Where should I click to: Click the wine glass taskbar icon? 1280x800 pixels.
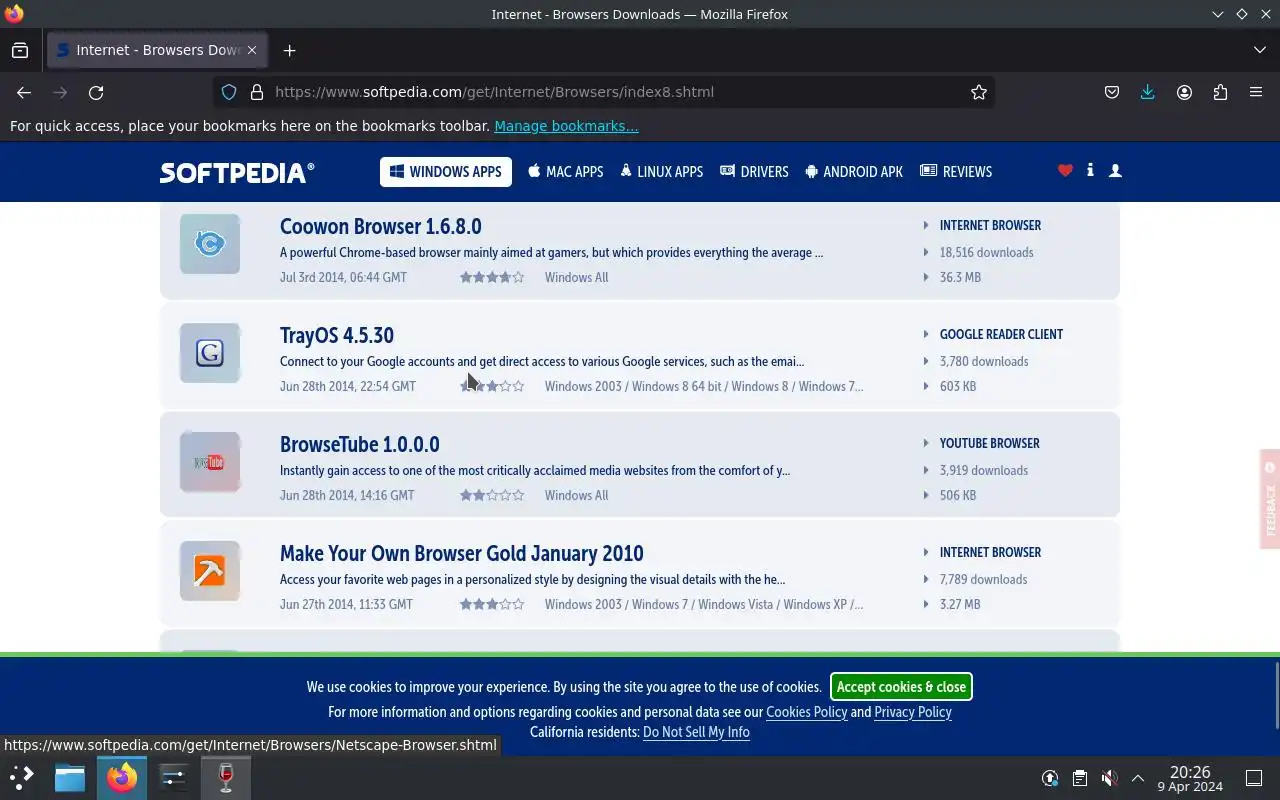pos(226,778)
